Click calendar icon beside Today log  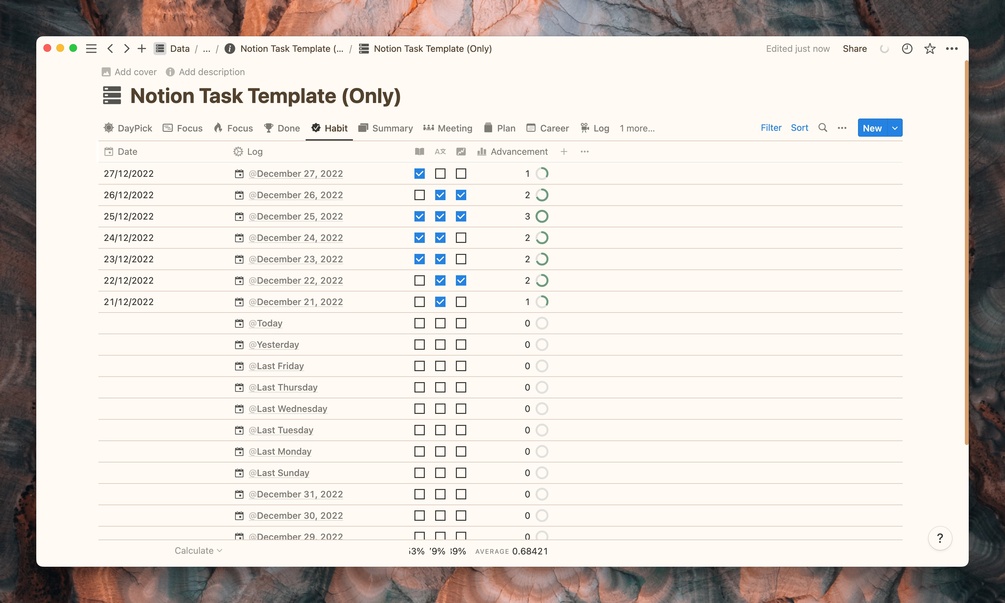(239, 324)
